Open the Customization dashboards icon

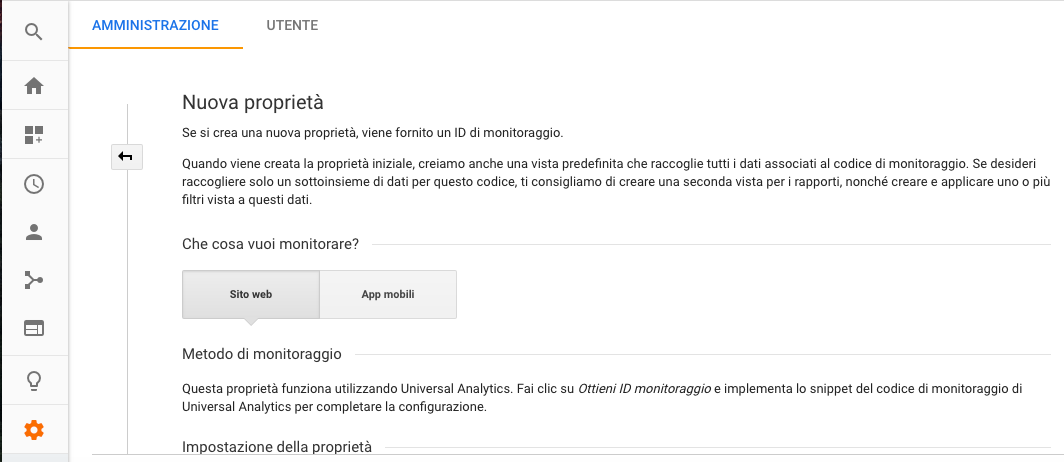click(x=34, y=135)
